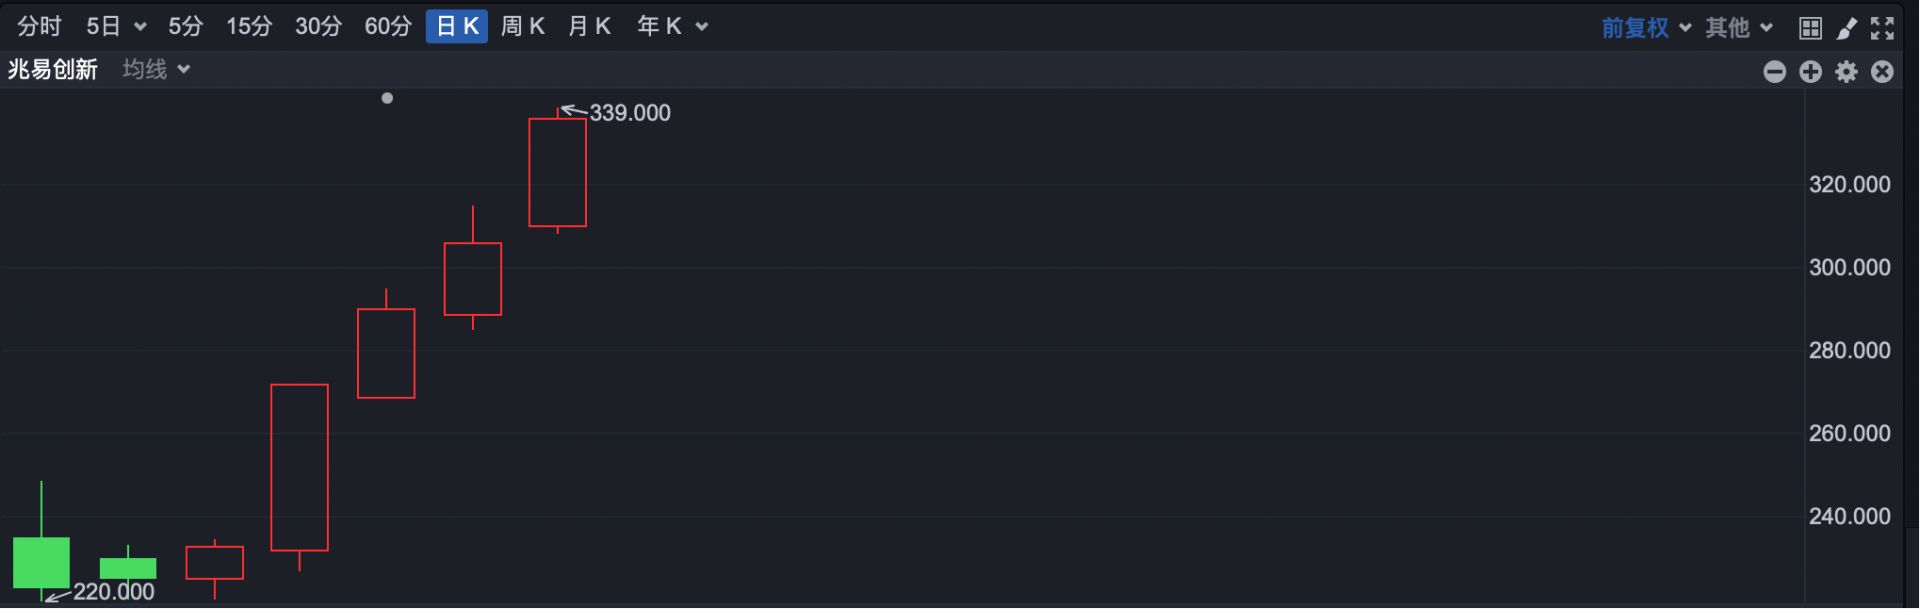This screenshot has height=609, width=1920.
Task: Switch to 分时 intraday tab
Action: point(39,26)
